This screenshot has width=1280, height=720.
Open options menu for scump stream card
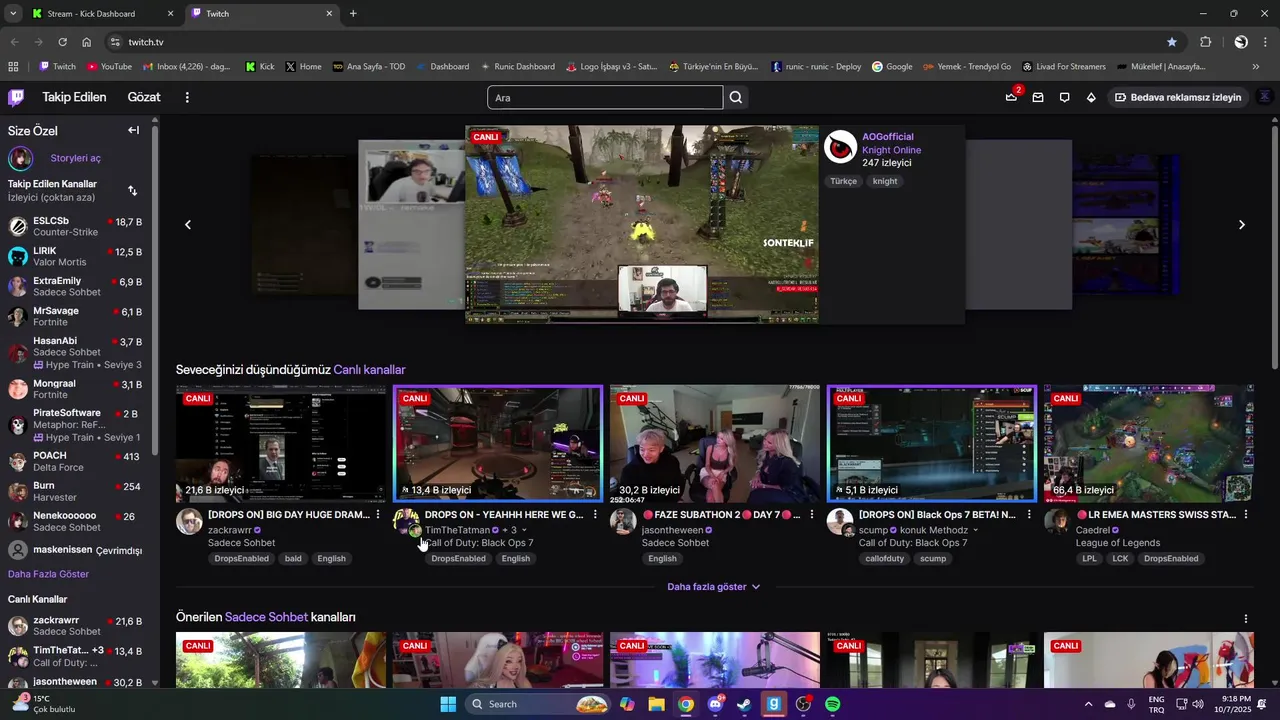tap(1029, 515)
